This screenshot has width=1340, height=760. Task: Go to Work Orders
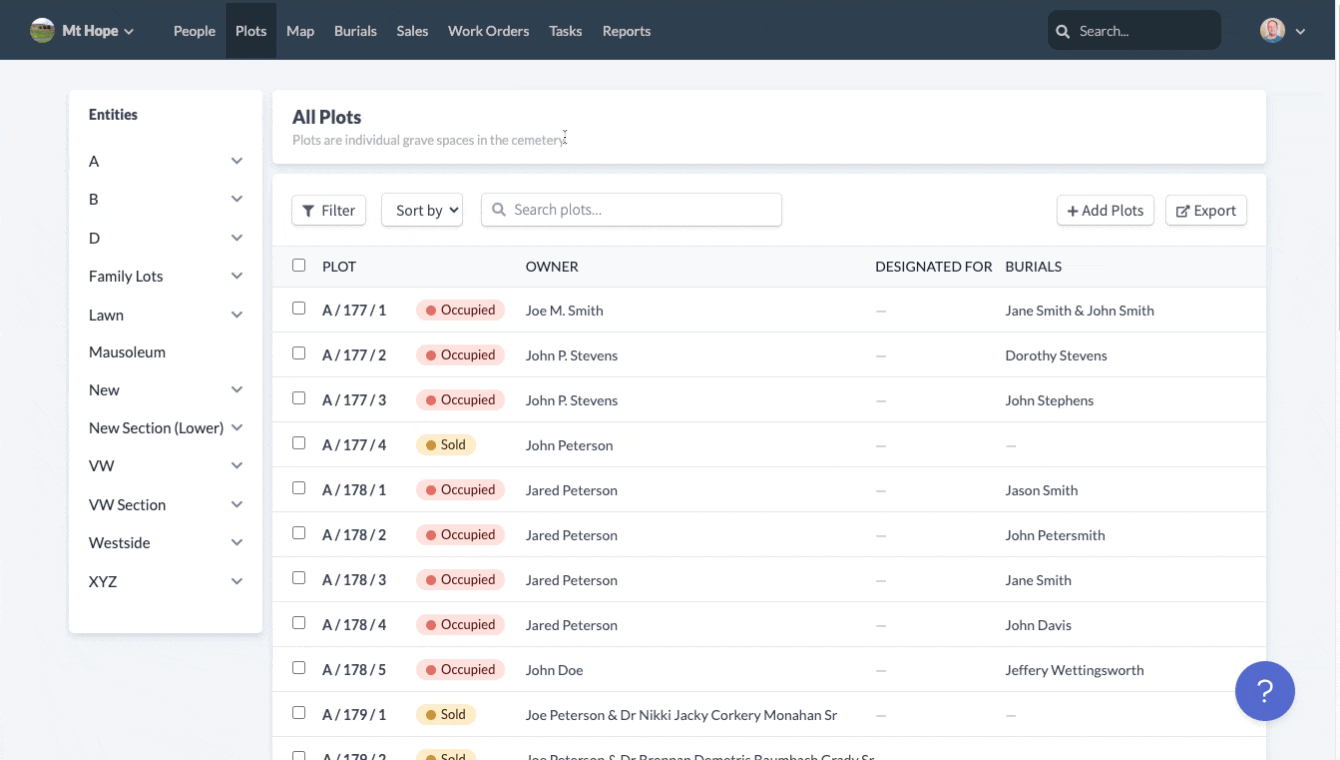coord(488,31)
